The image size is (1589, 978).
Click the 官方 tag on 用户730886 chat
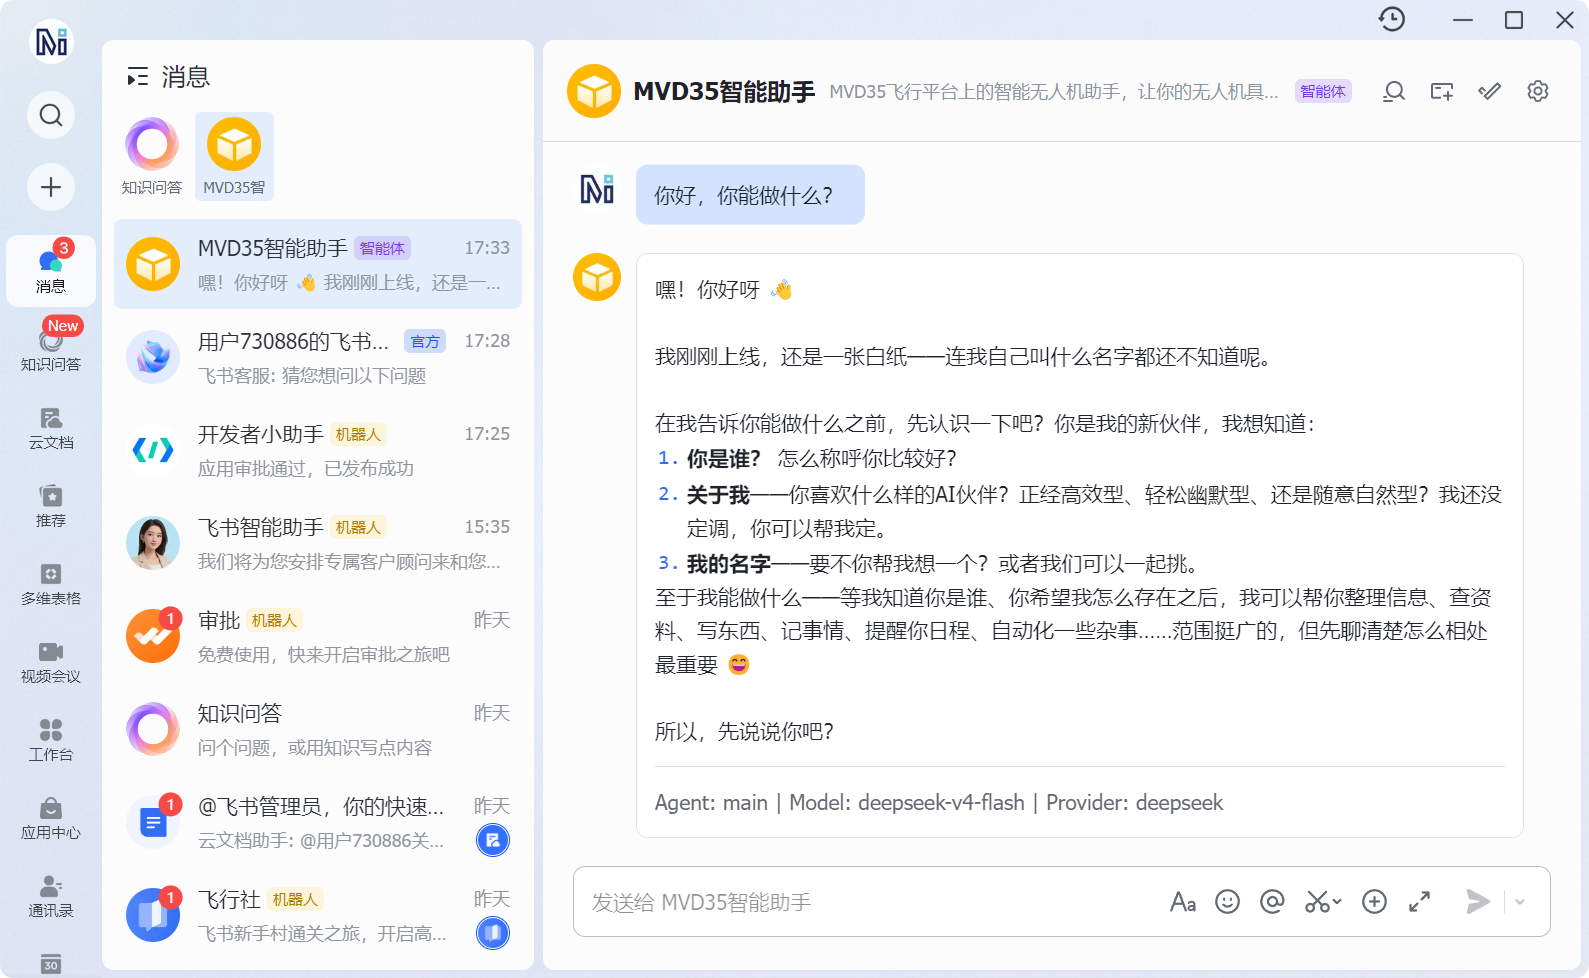[x=425, y=341]
